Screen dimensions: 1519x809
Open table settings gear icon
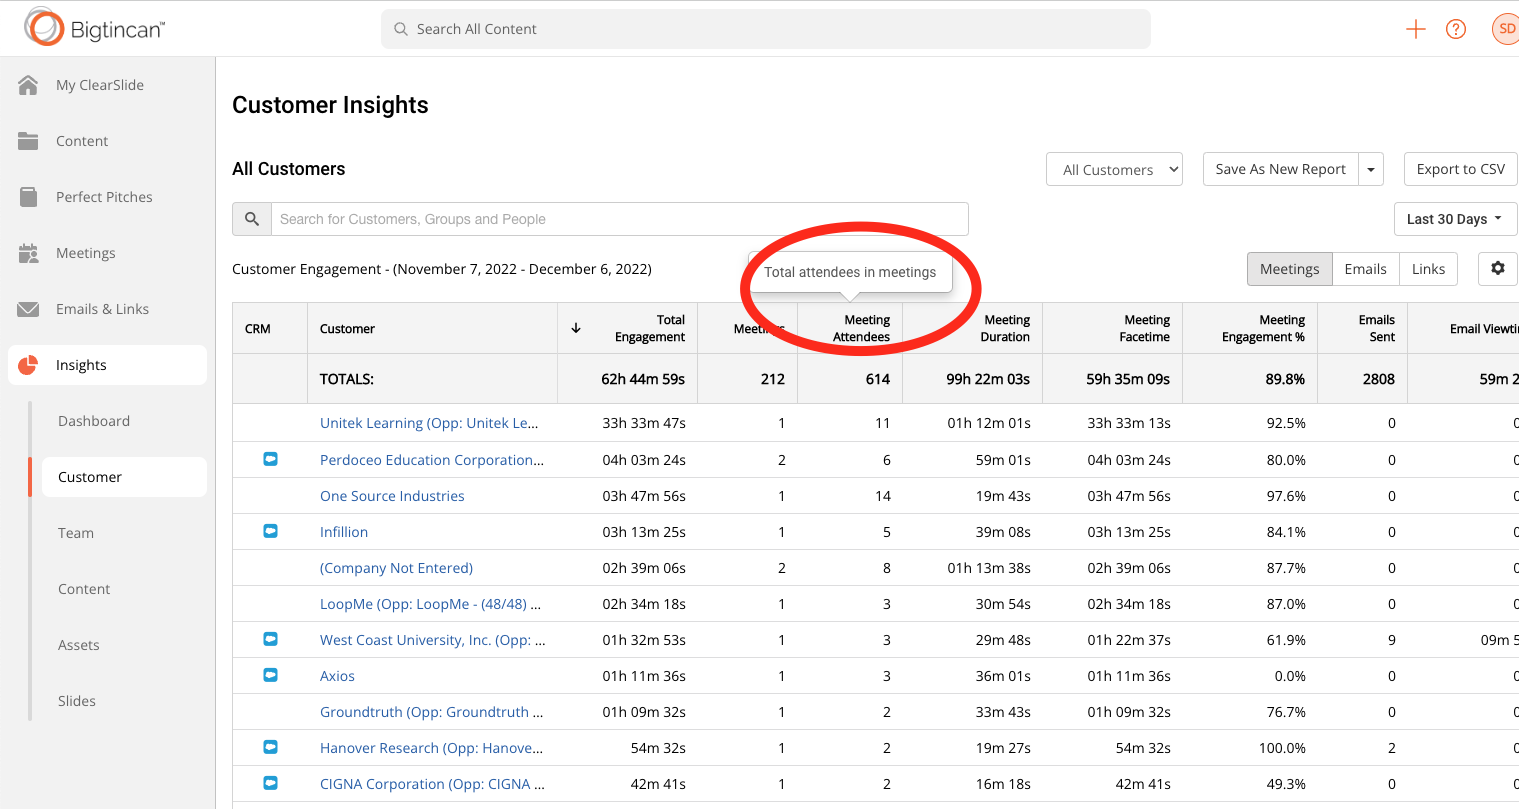pyautogui.click(x=1498, y=268)
